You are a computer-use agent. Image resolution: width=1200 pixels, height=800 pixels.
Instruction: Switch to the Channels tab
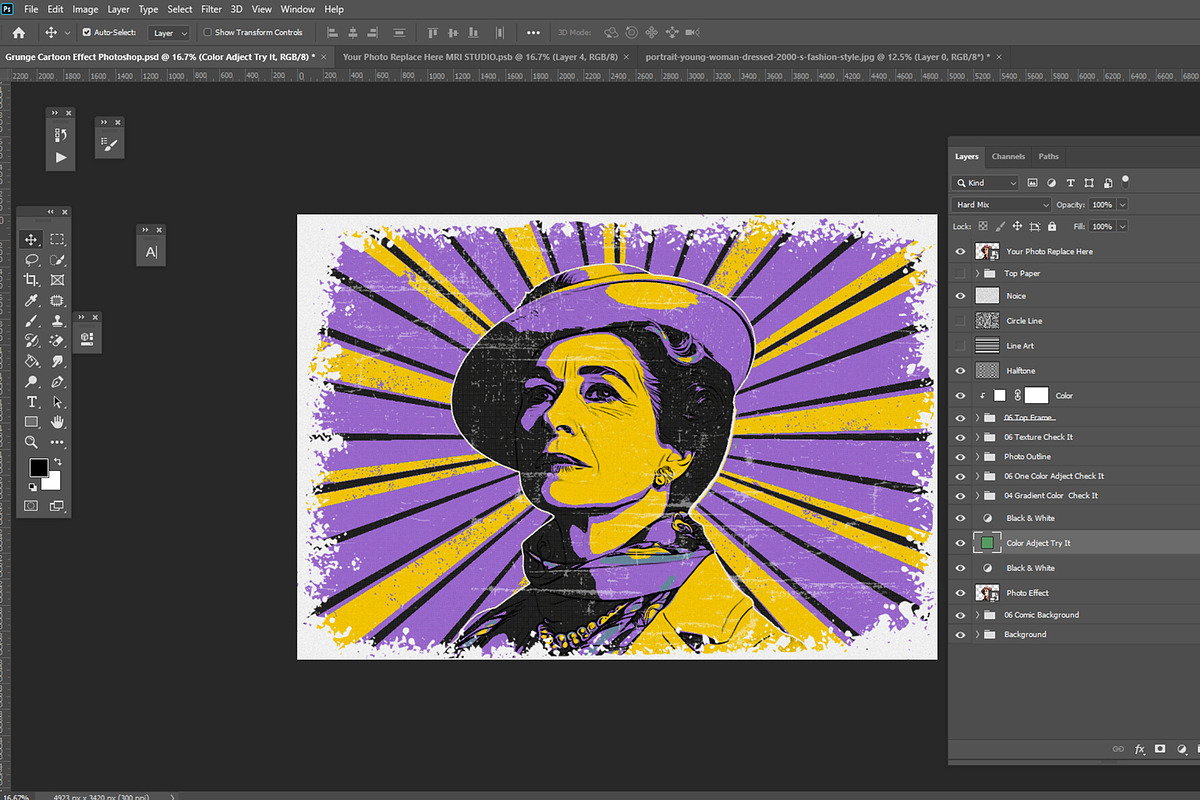point(1008,157)
